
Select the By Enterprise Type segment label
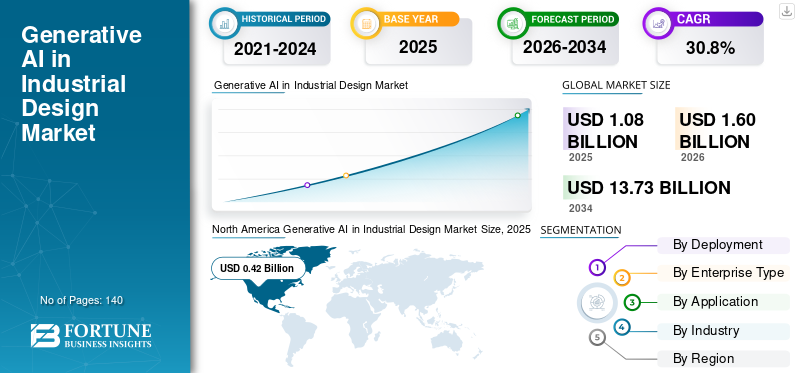[x=723, y=273]
